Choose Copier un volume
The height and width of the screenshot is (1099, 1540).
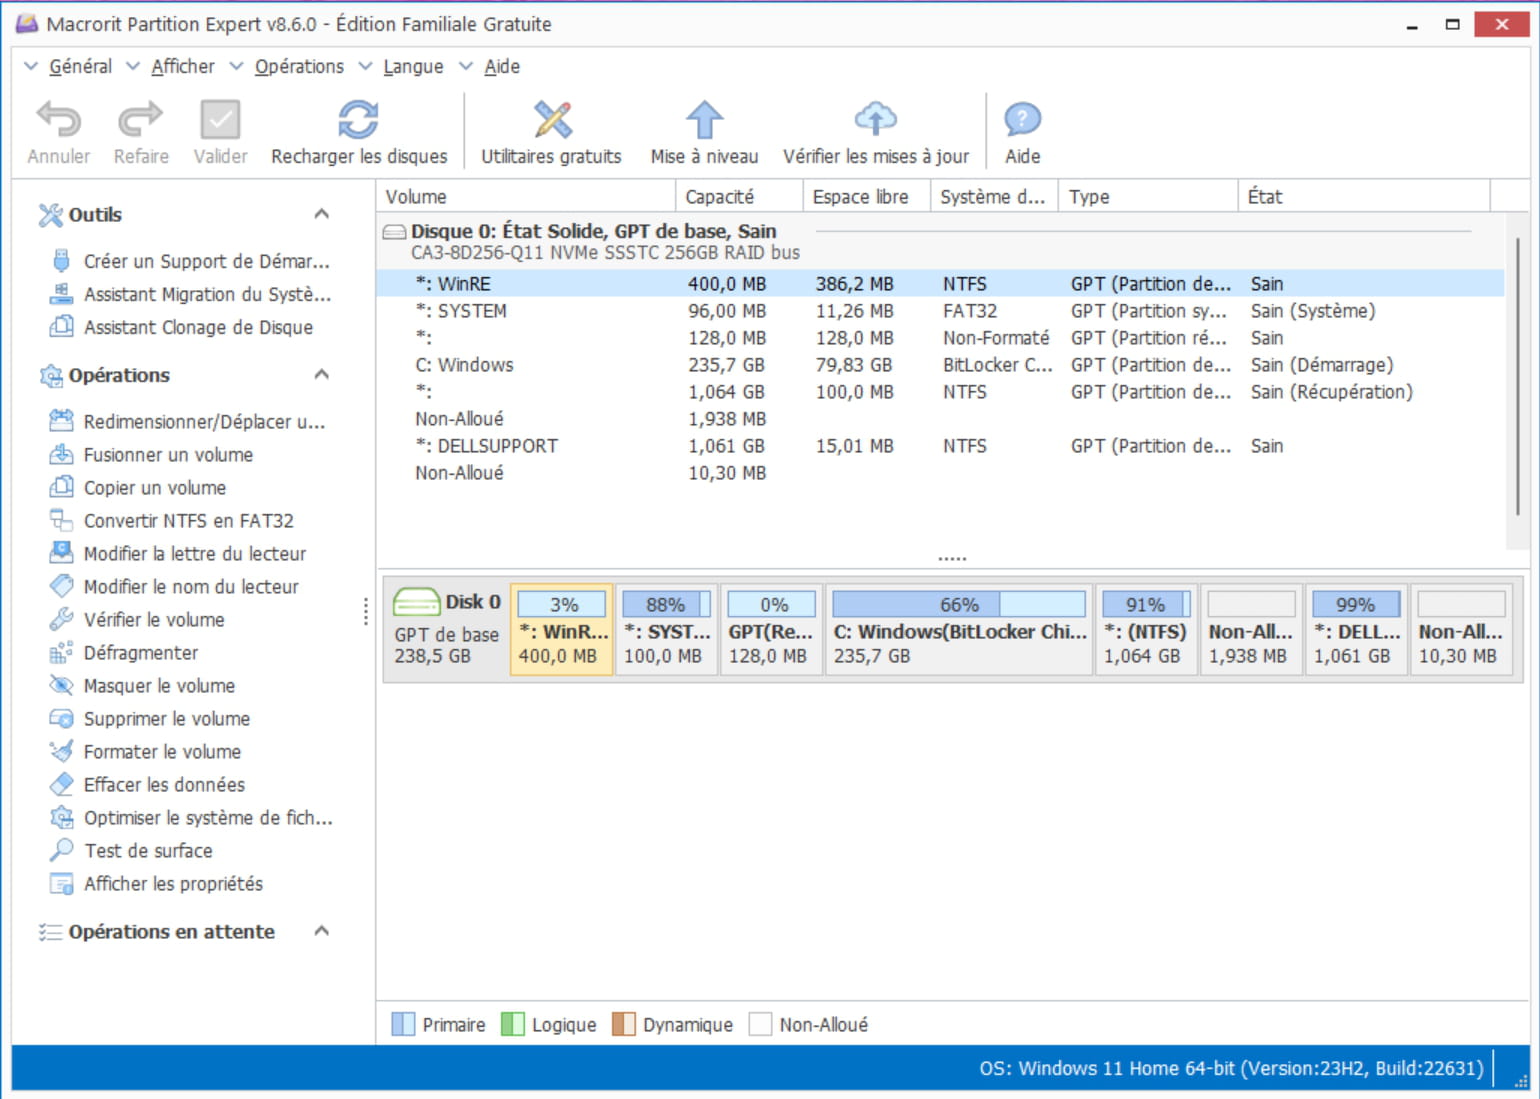click(x=139, y=488)
